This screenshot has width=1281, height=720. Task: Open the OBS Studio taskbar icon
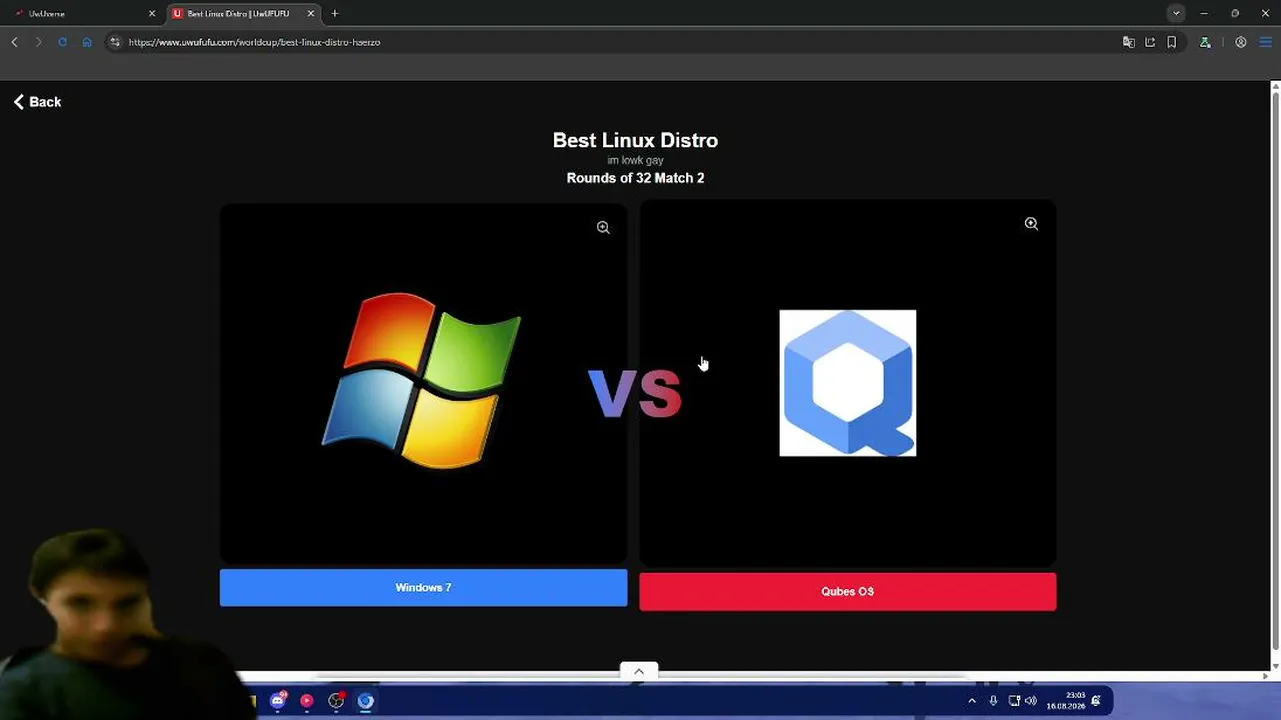point(336,701)
